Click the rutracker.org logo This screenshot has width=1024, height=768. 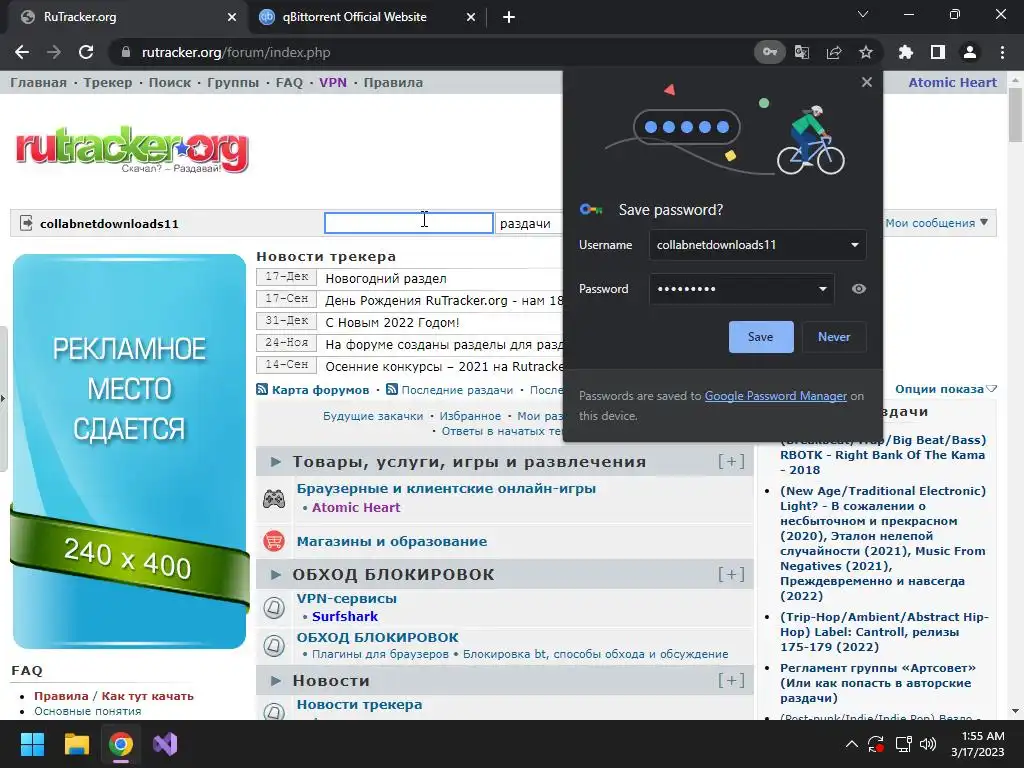click(x=132, y=149)
